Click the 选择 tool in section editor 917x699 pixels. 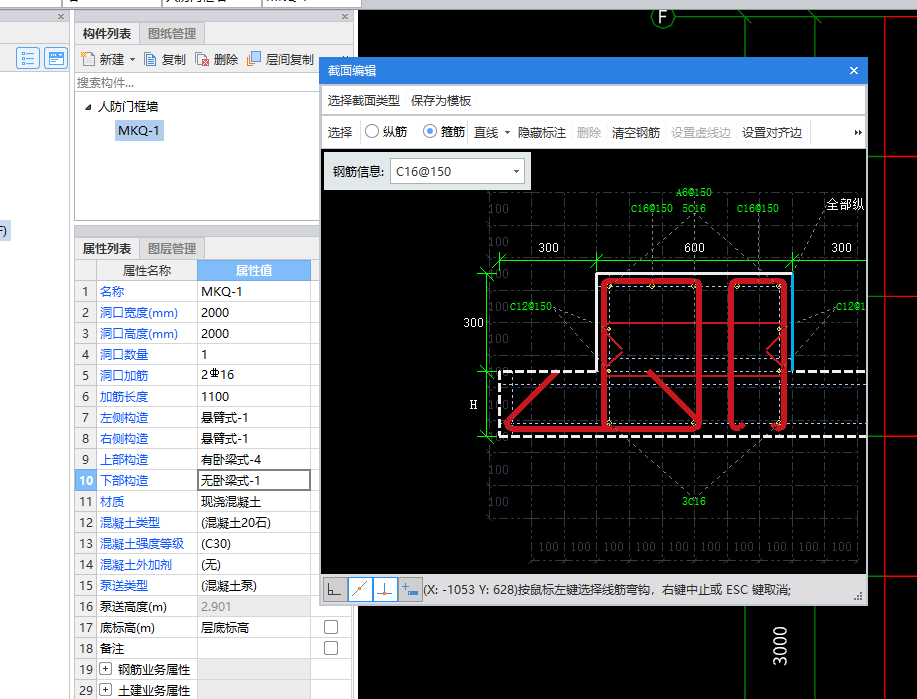(x=340, y=133)
